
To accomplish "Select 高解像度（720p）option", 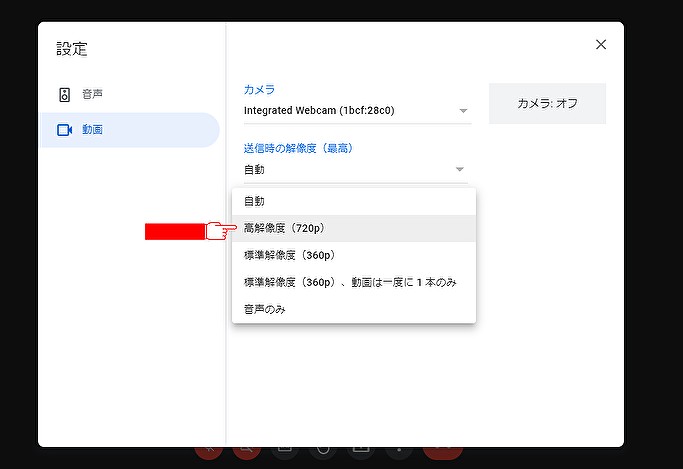I will click(x=354, y=228).
